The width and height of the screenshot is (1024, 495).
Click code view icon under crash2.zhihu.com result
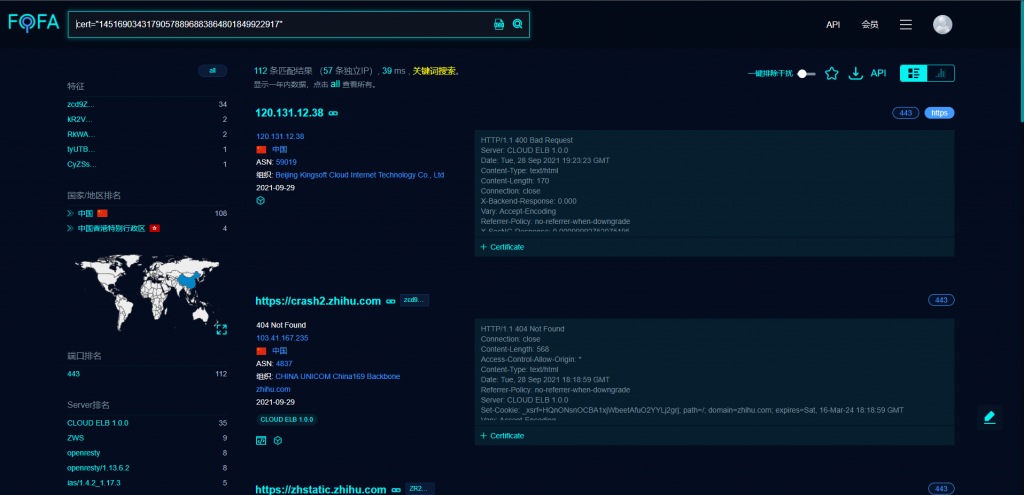[261, 441]
